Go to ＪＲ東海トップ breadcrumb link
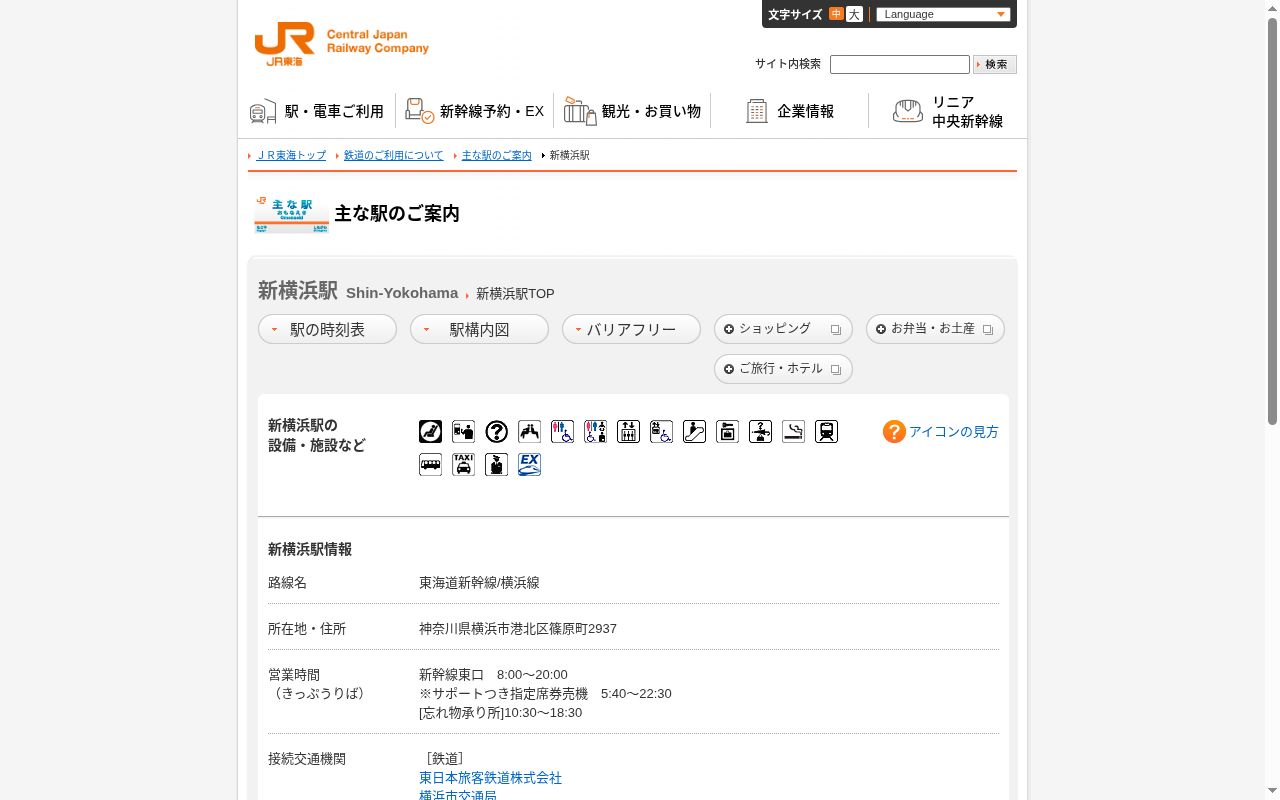Image resolution: width=1280 pixels, height=800 pixels. pyautogui.click(x=291, y=155)
